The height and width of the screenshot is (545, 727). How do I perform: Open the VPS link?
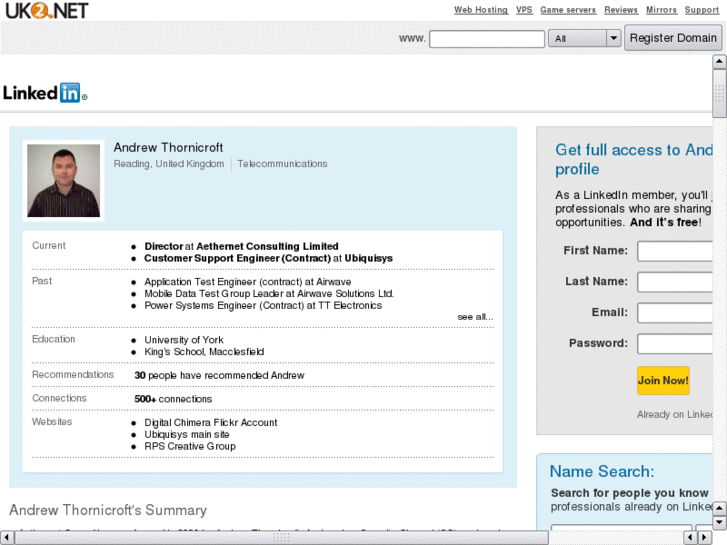point(524,10)
